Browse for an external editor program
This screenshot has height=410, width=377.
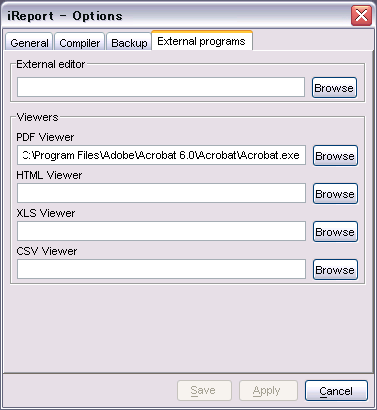coord(334,88)
